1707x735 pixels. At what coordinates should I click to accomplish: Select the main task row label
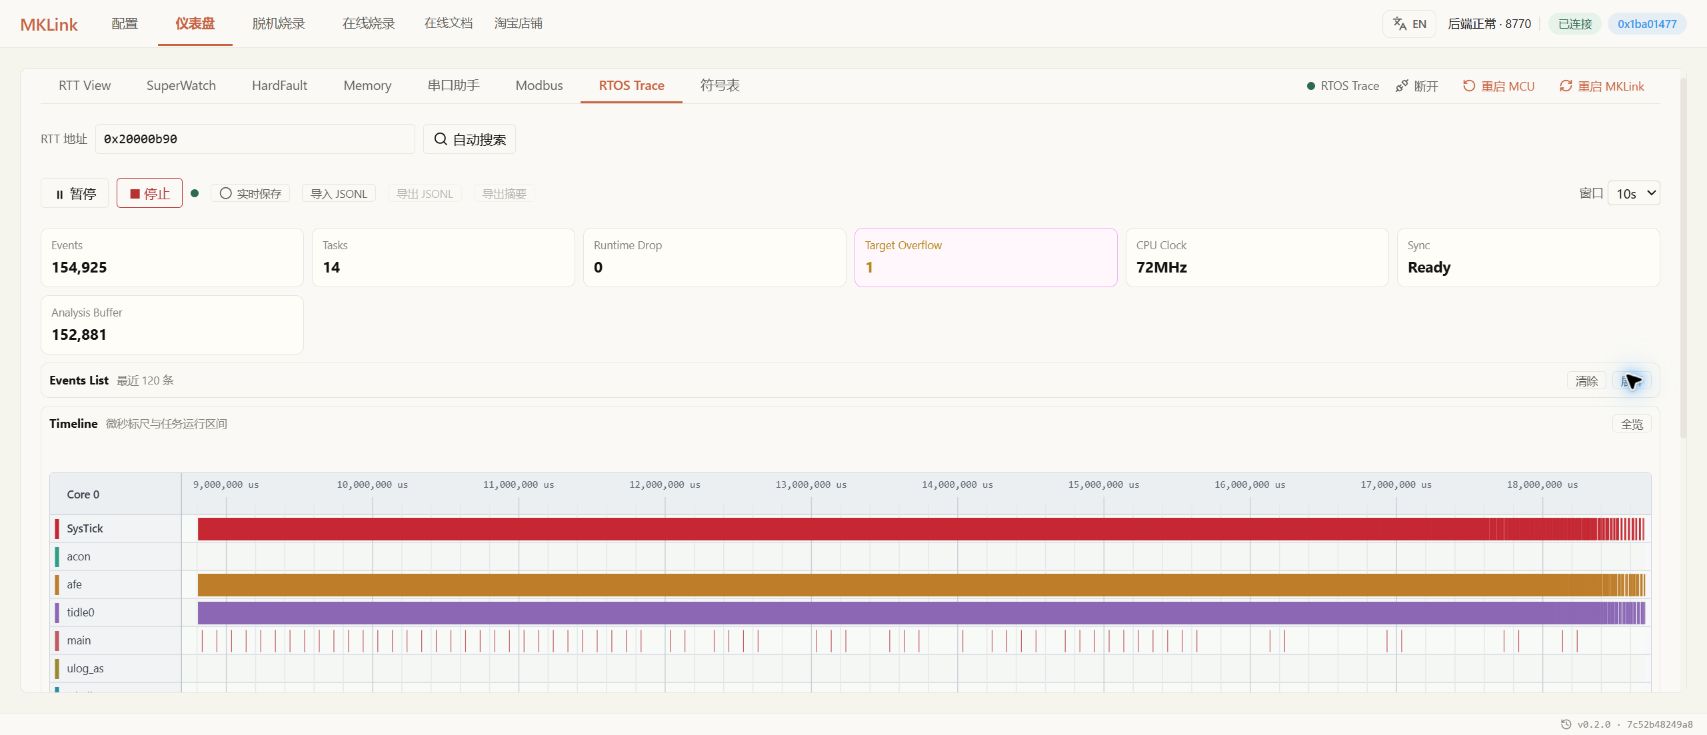78,641
